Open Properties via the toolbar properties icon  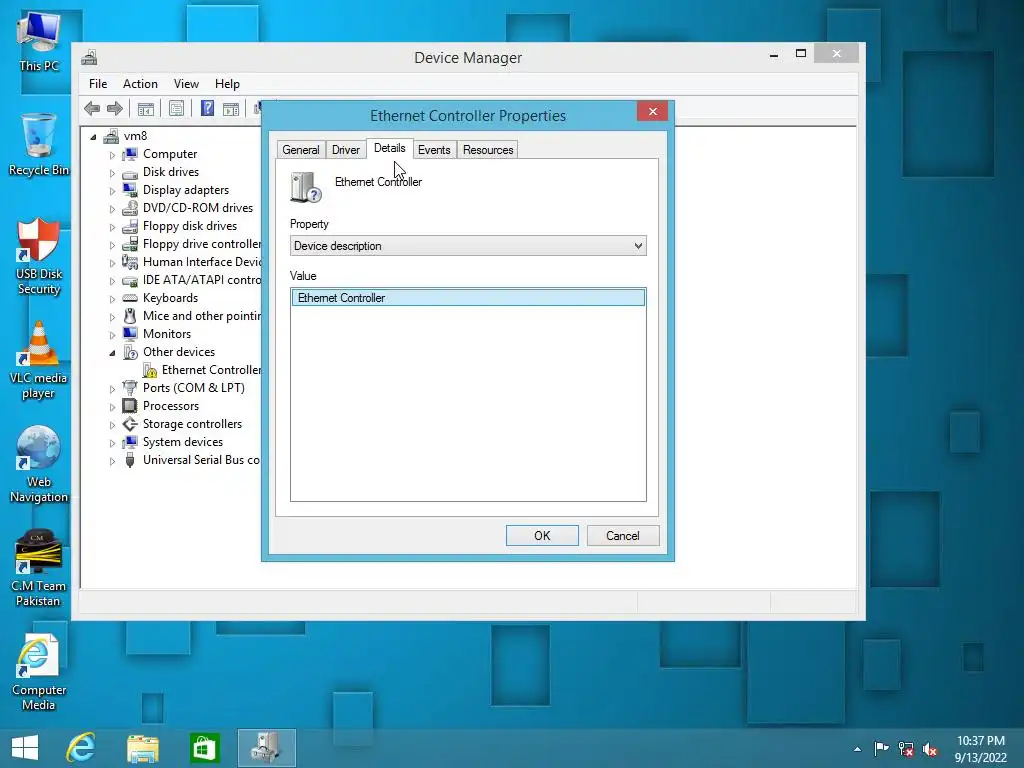(x=176, y=108)
